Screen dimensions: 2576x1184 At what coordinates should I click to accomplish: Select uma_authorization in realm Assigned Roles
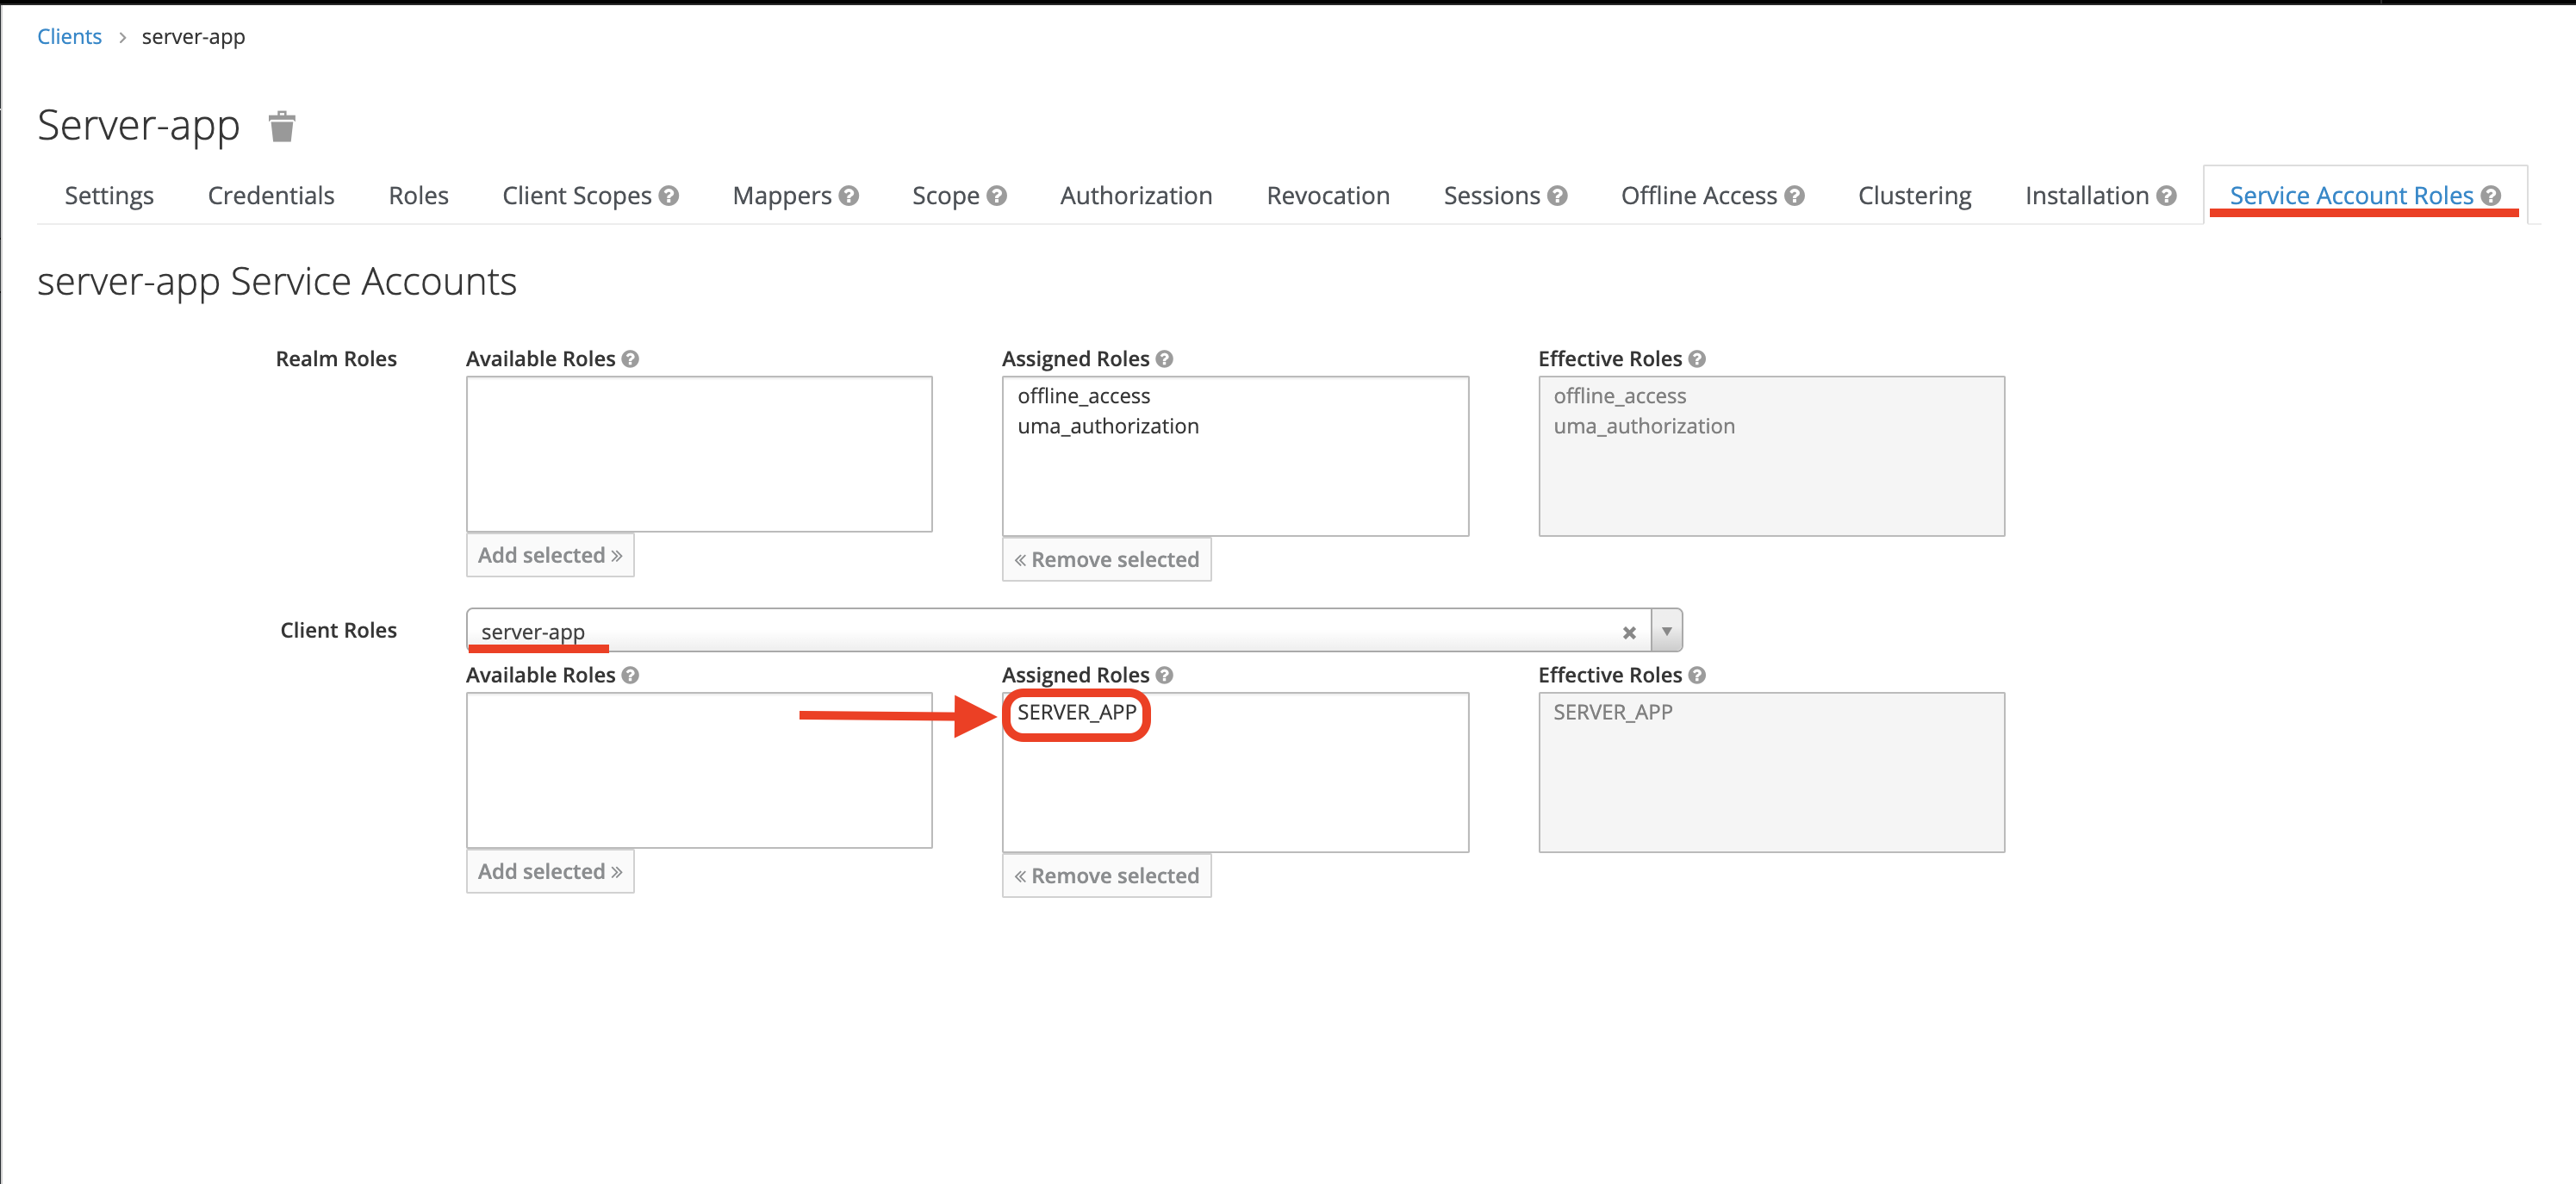(1107, 426)
